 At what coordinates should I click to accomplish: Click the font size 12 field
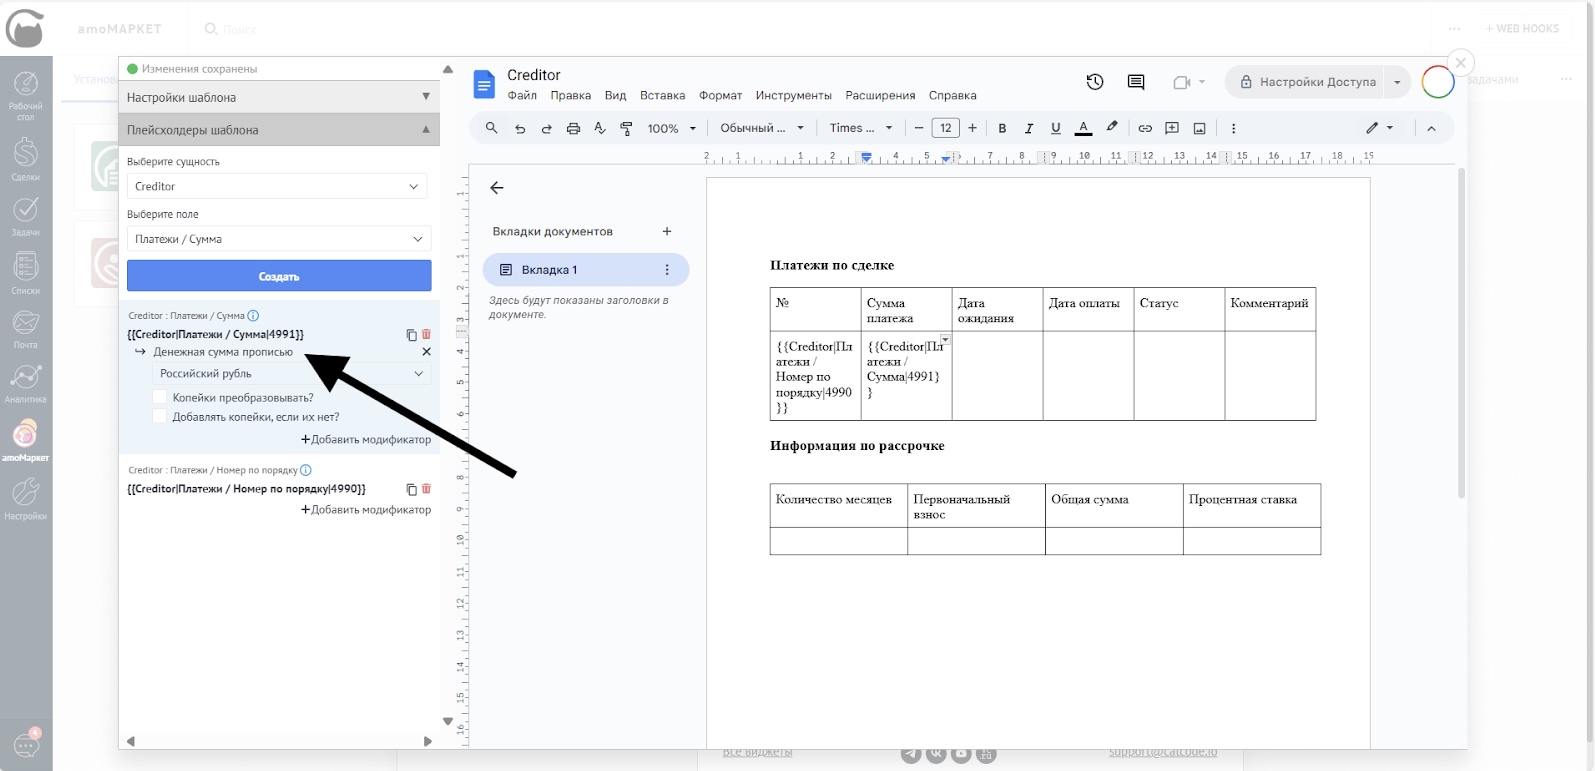pos(945,128)
